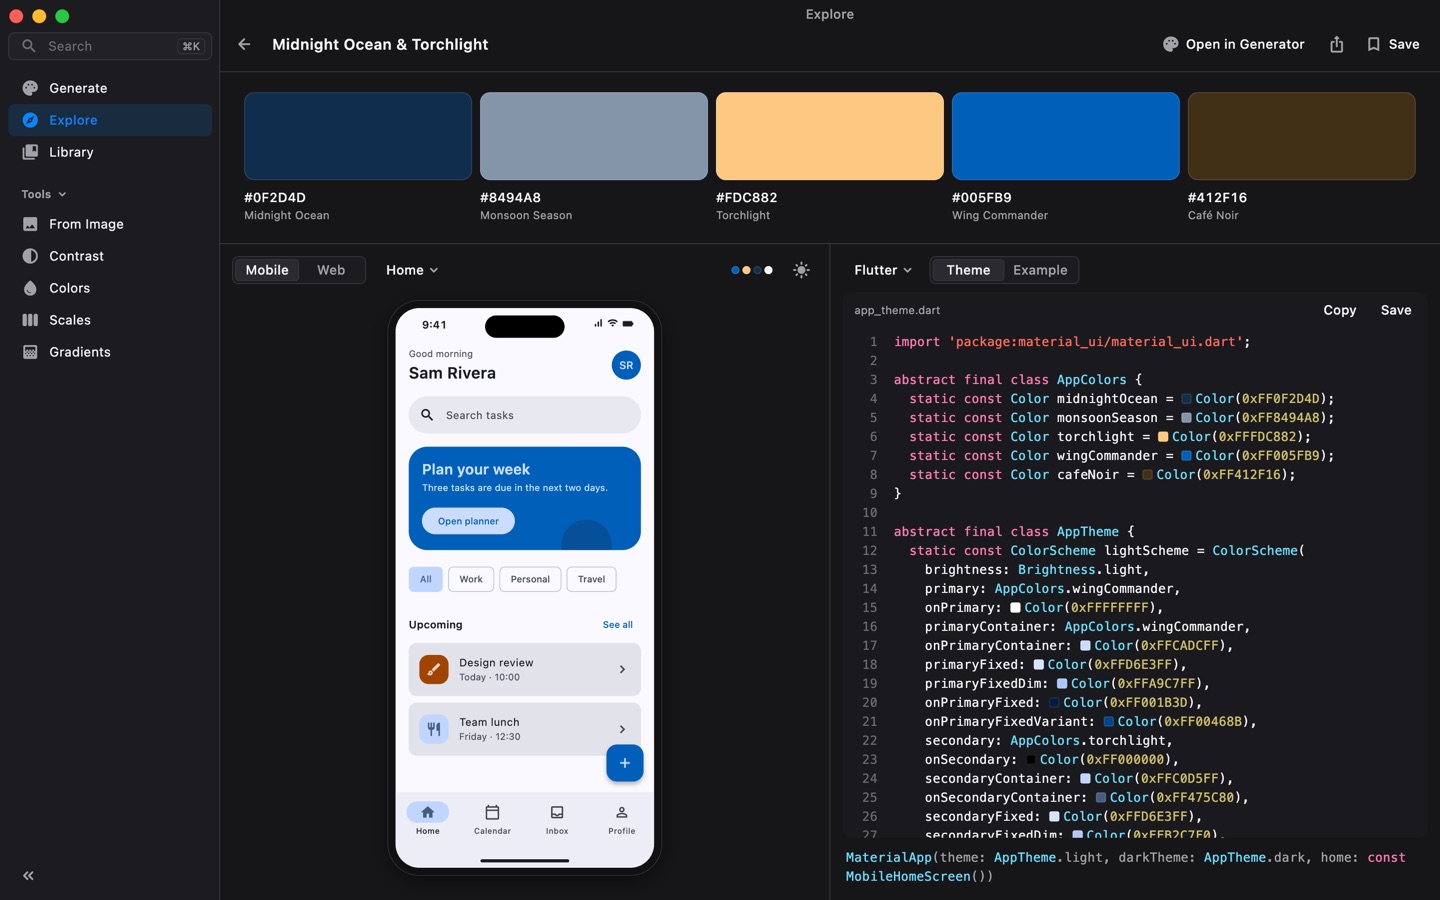Select the Theme code tab
Image resolution: width=1440 pixels, height=900 pixels.
point(968,270)
